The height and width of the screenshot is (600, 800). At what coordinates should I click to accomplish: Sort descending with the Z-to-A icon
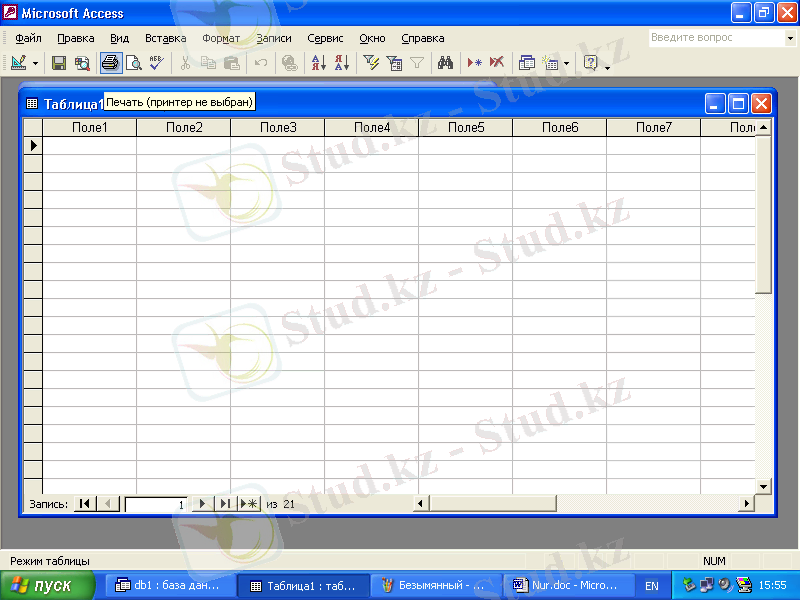click(342, 63)
